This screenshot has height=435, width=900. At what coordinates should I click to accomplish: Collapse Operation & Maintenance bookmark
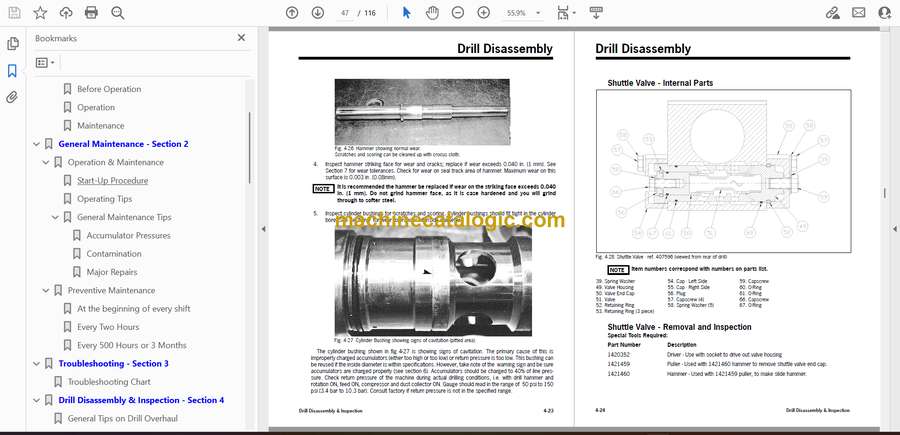[x=46, y=162]
